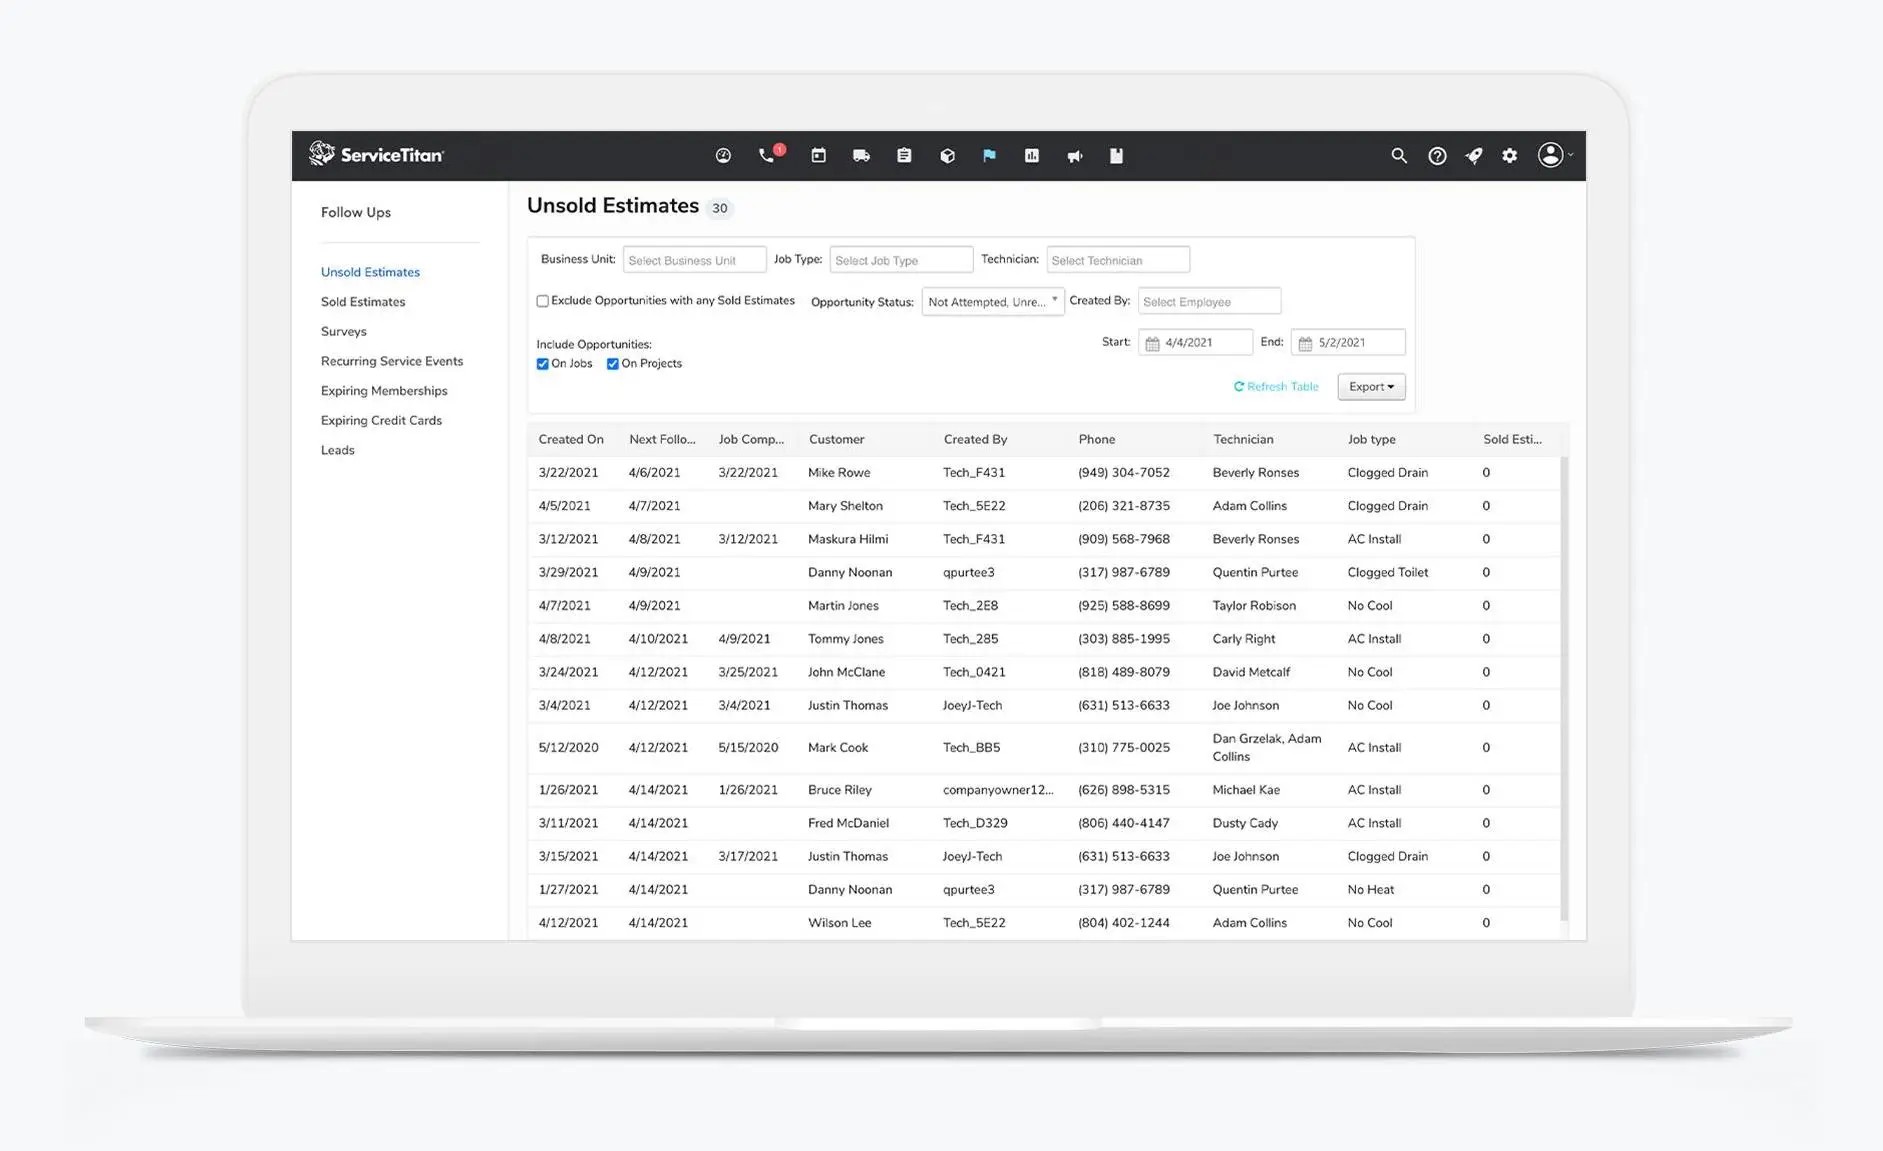The width and height of the screenshot is (1883, 1151).
Task: Click customer Mark Cook
Action: coord(838,748)
